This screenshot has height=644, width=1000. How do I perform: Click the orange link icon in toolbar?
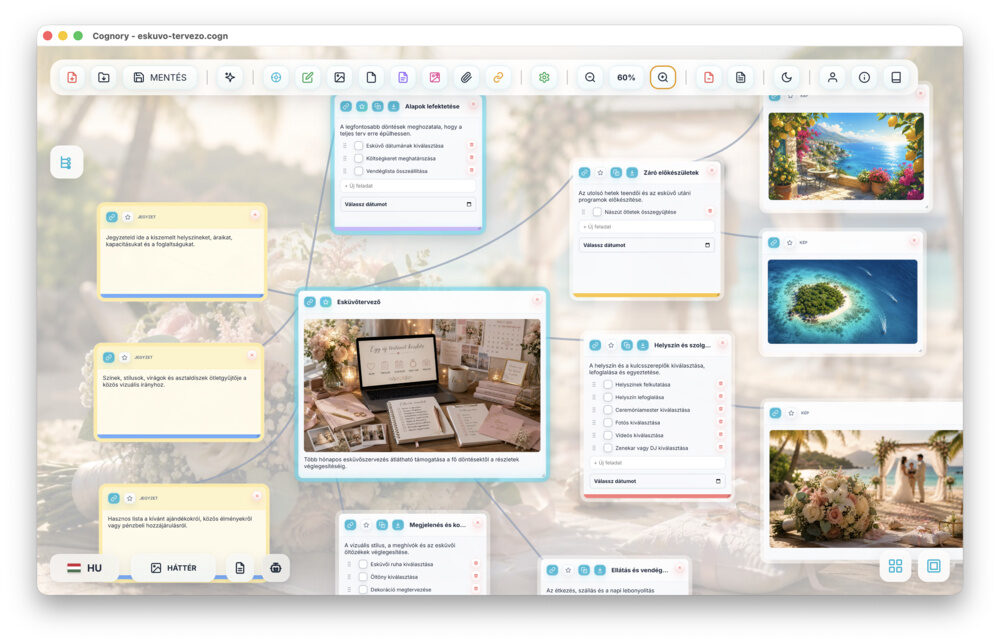(498, 77)
